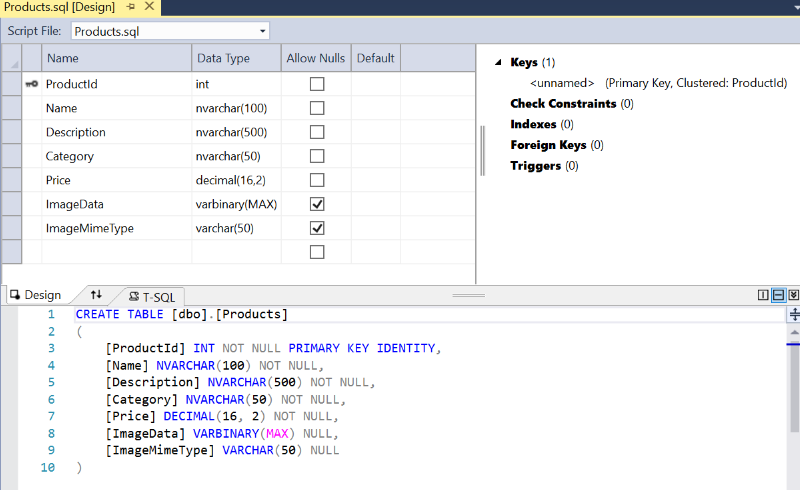Click the varchar(50) data type cell

pos(236,228)
